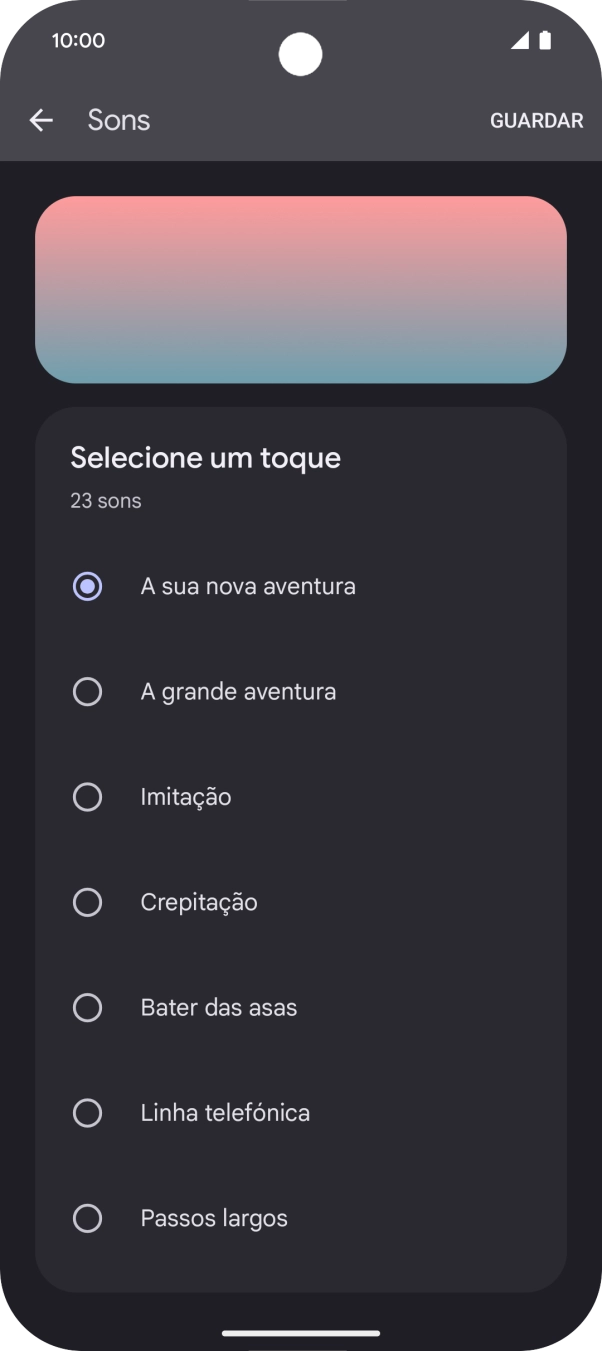The image size is (602, 1351).
Task: Pick the 'Crepitação' ringtone
Action: (x=87, y=902)
